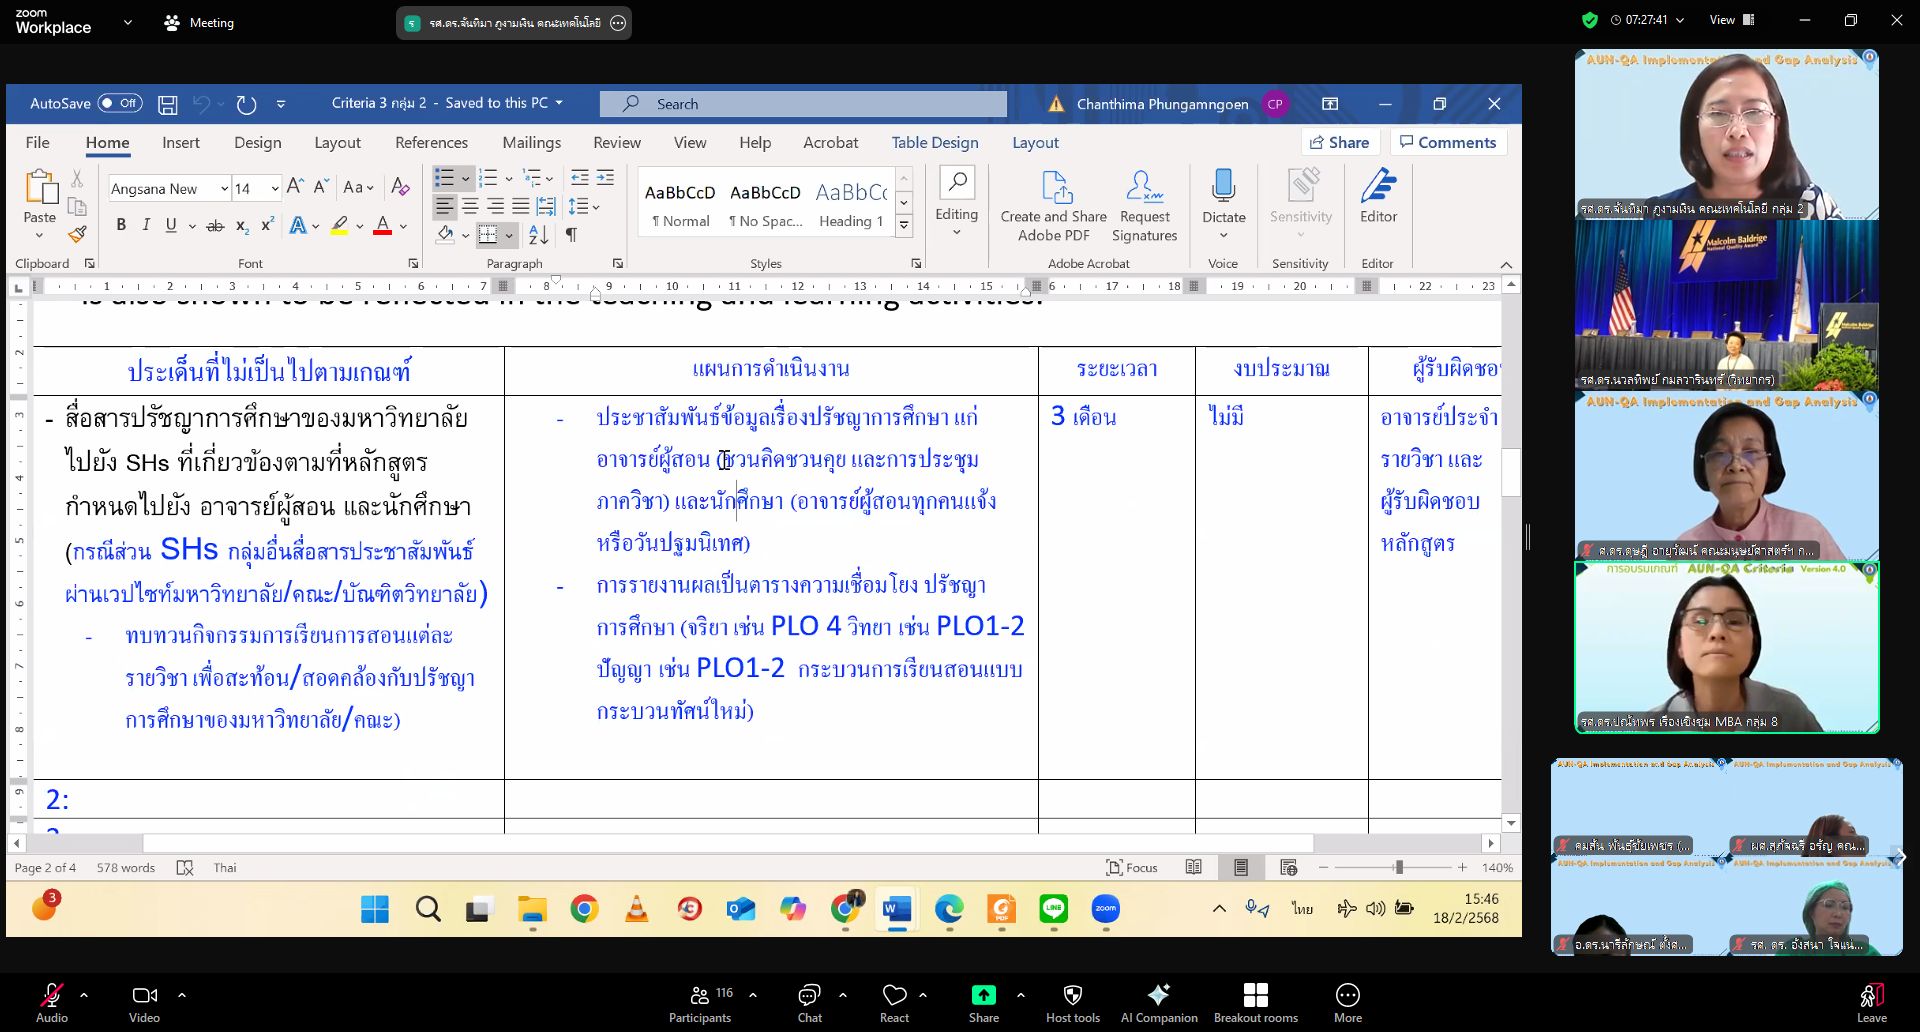
Task: Select the Heading 1 style thumbnail
Action: (851, 203)
